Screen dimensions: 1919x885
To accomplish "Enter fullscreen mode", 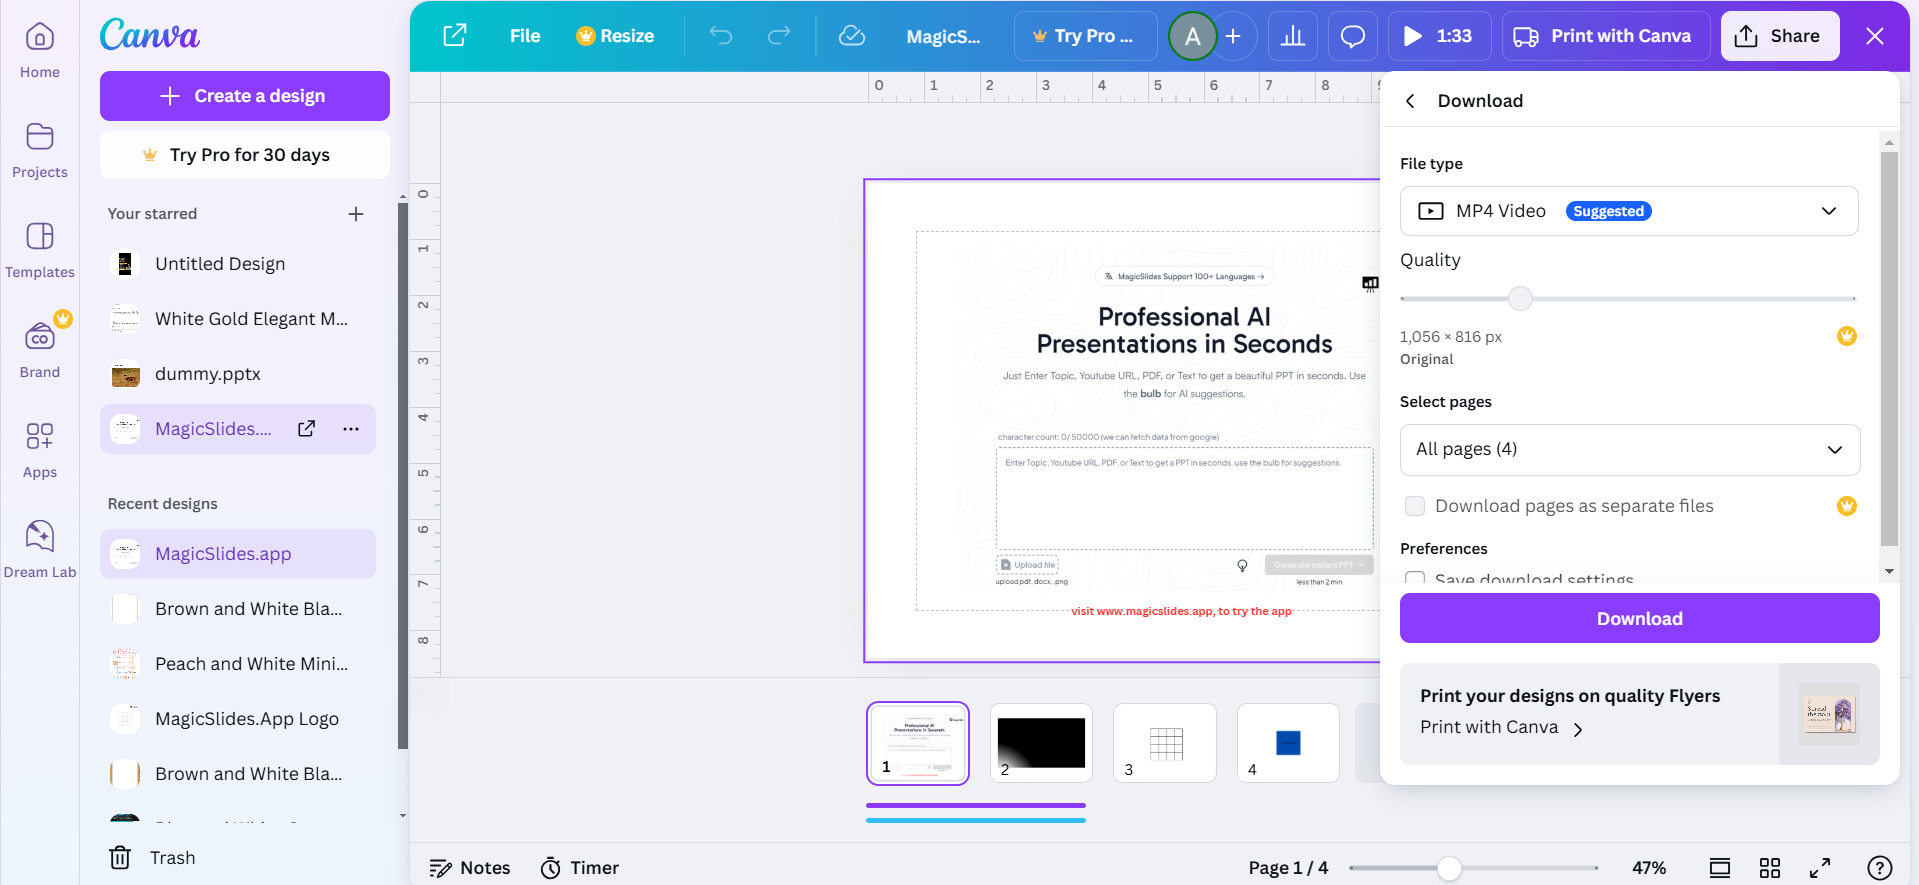I will 1820,868.
